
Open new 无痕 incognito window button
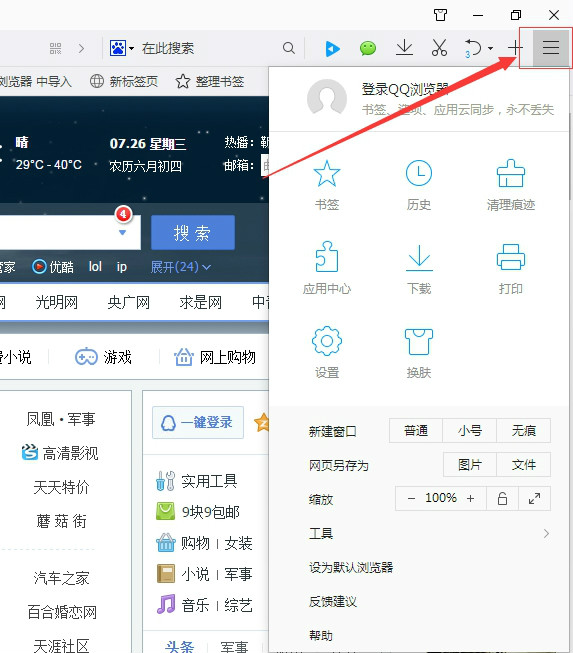pyautogui.click(x=523, y=430)
